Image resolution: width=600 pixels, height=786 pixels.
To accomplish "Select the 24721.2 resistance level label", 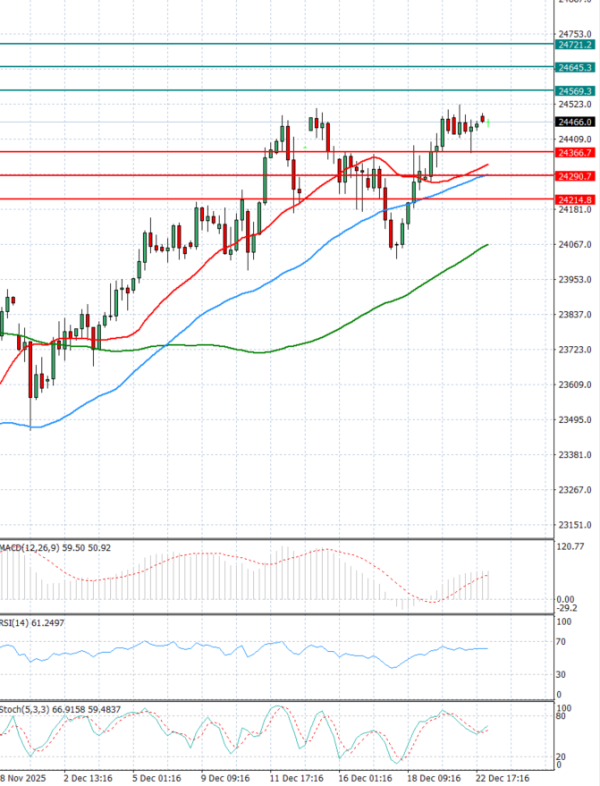I will (576, 44).
